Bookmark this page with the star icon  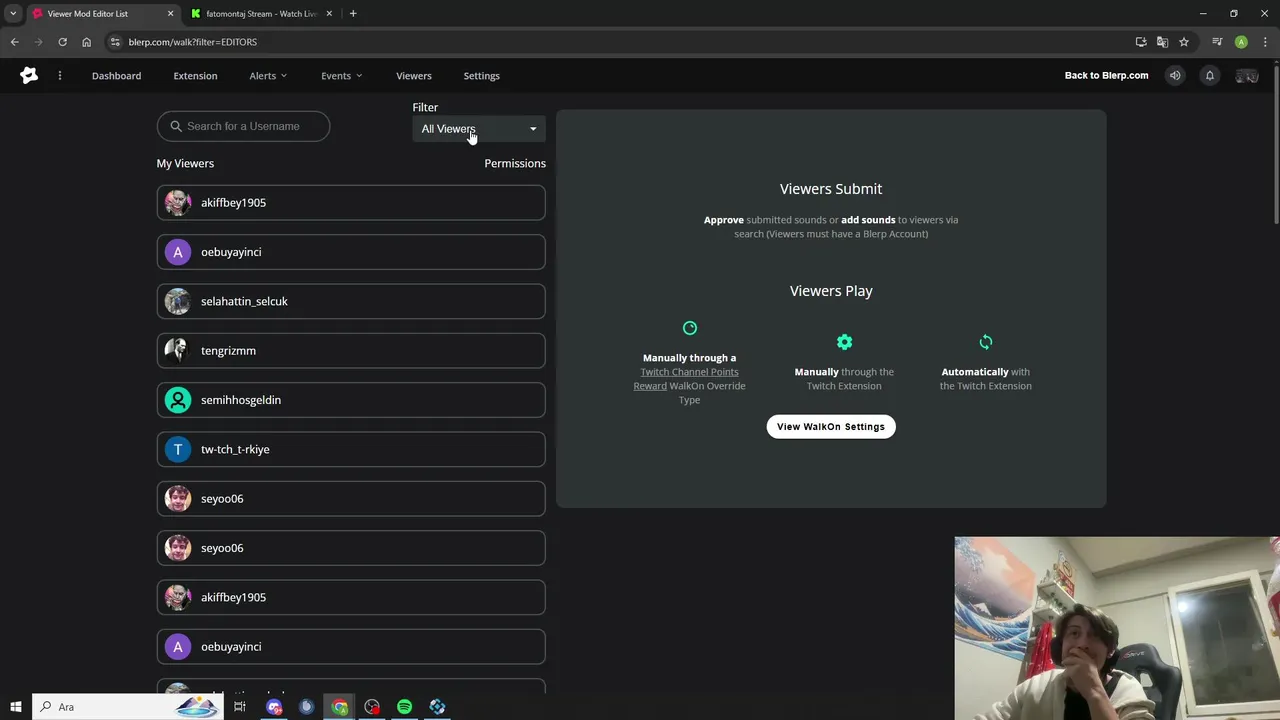tap(1184, 42)
